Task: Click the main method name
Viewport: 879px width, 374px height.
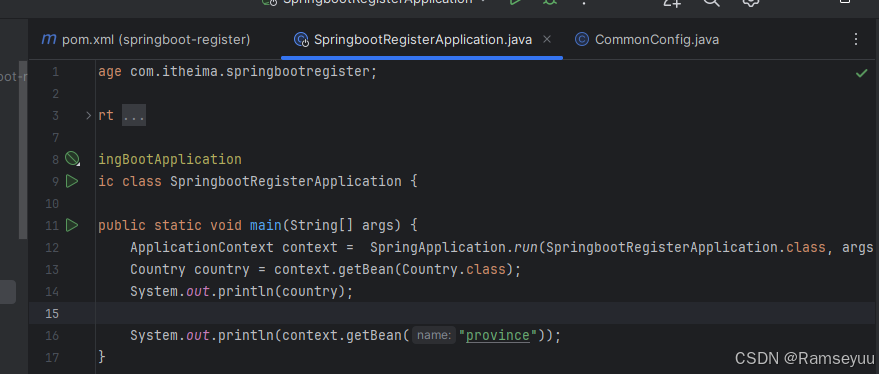Action: [x=266, y=225]
